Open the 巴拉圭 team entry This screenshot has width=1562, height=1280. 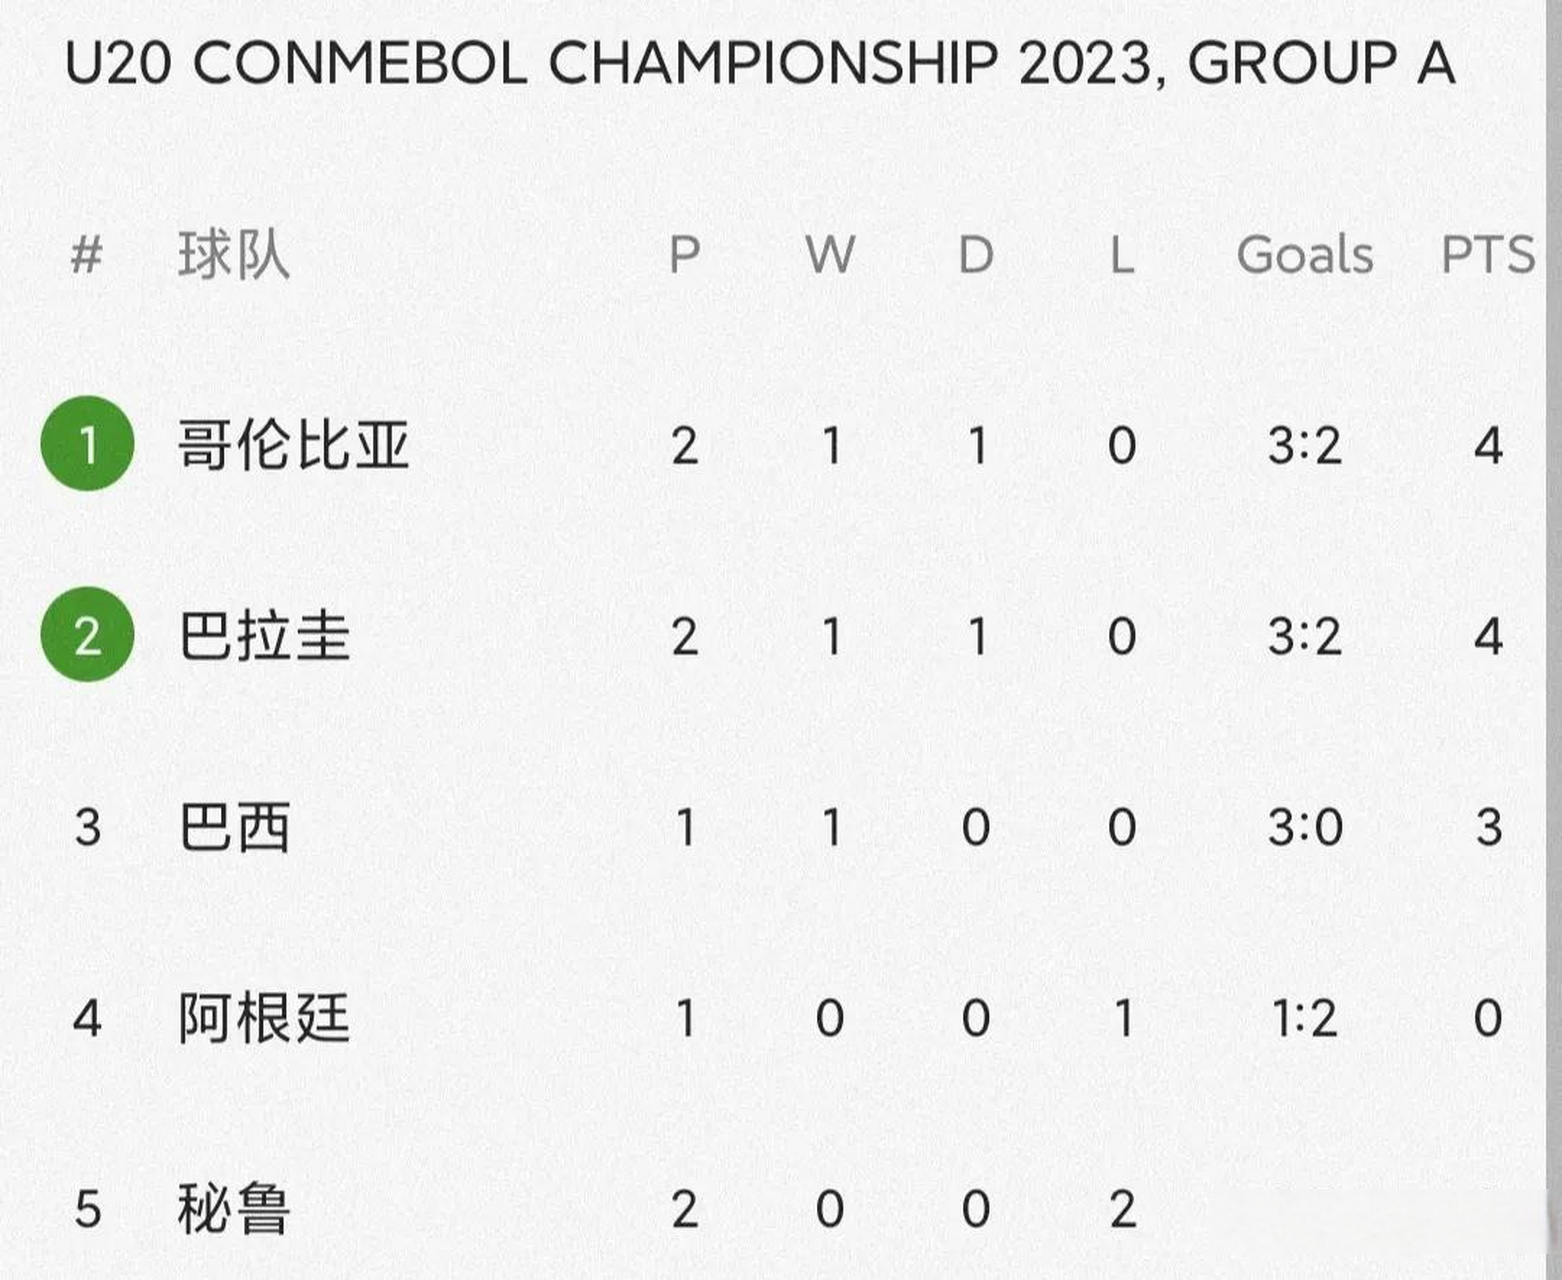tap(264, 636)
